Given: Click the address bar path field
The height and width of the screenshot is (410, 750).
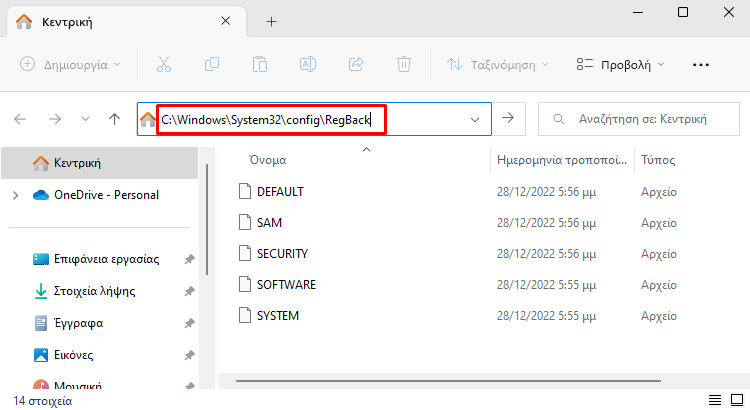Looking at the screenshot, I should click(314, 119).
